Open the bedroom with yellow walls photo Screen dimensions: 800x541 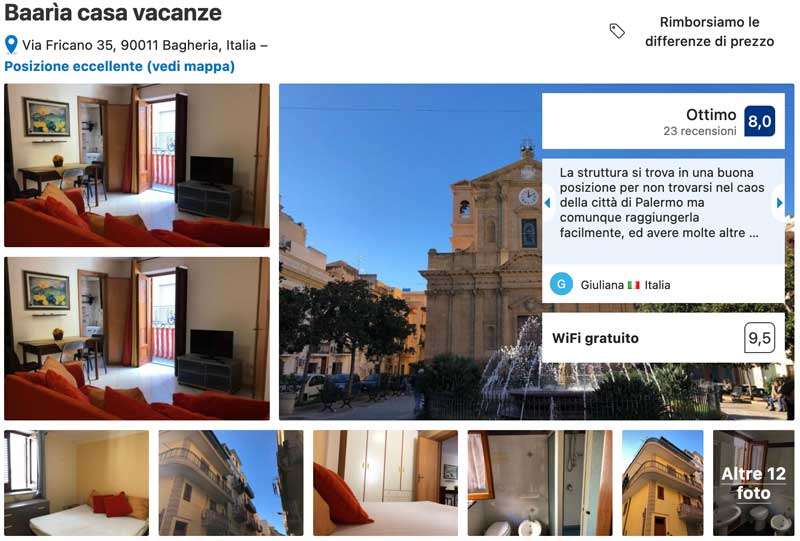(77, 483)
